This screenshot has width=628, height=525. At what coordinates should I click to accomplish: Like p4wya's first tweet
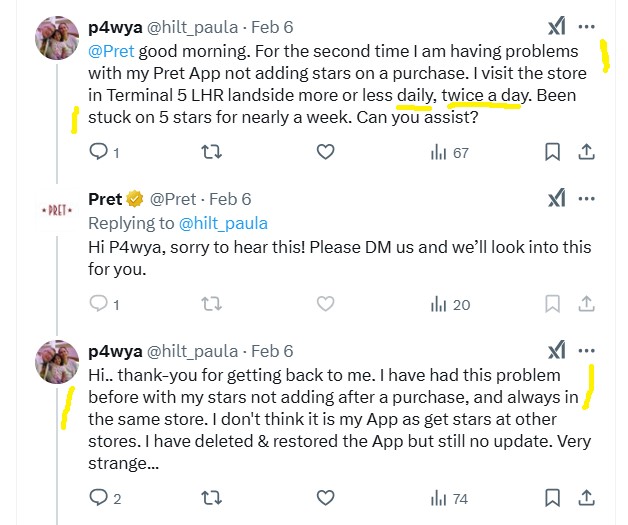[x=325, y=152]
